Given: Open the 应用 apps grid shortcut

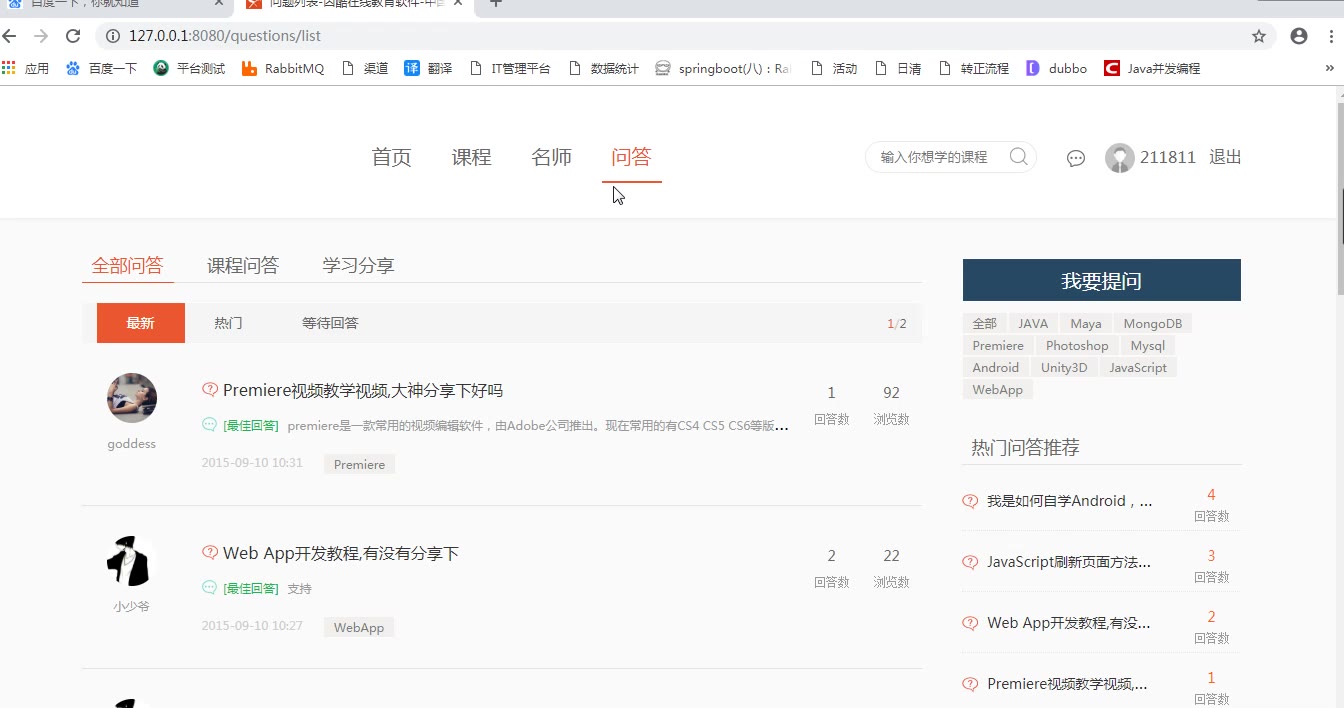Looking at the screenshot, I should point(26,69).
